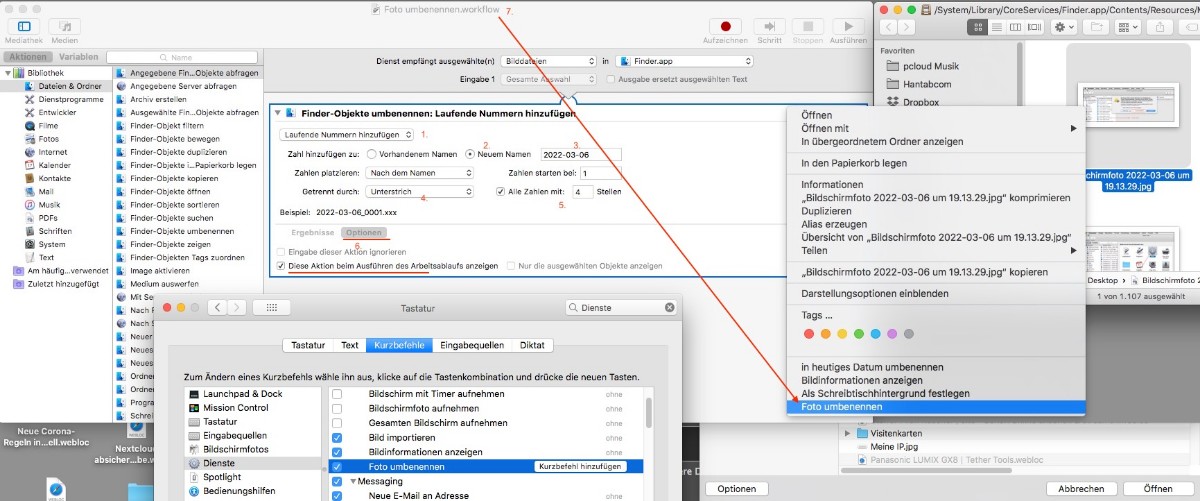This screenshot has width=1200, height=501.
Task: Click the Schritt step icon
Action: 769,26
